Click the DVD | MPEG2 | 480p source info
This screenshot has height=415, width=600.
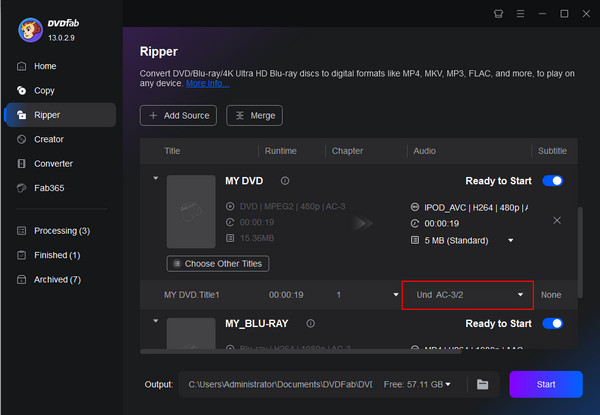click(x=292, y=207)
